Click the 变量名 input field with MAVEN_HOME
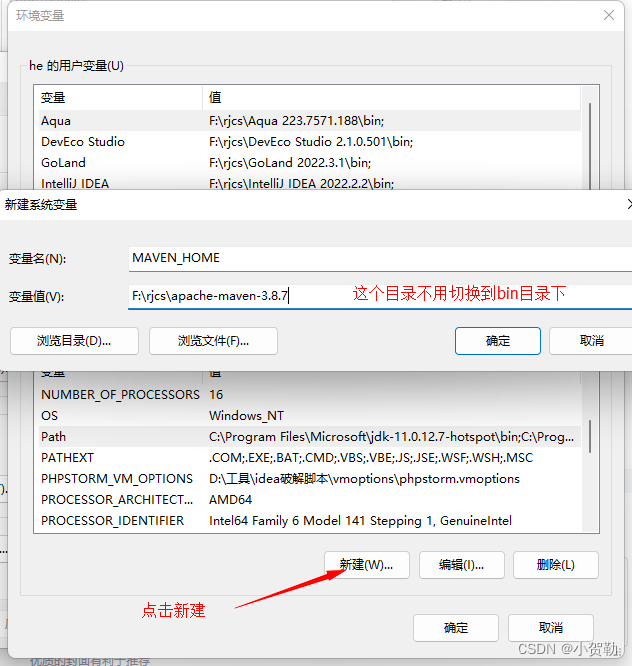This screenshot has width=632, height=666. 380,258
